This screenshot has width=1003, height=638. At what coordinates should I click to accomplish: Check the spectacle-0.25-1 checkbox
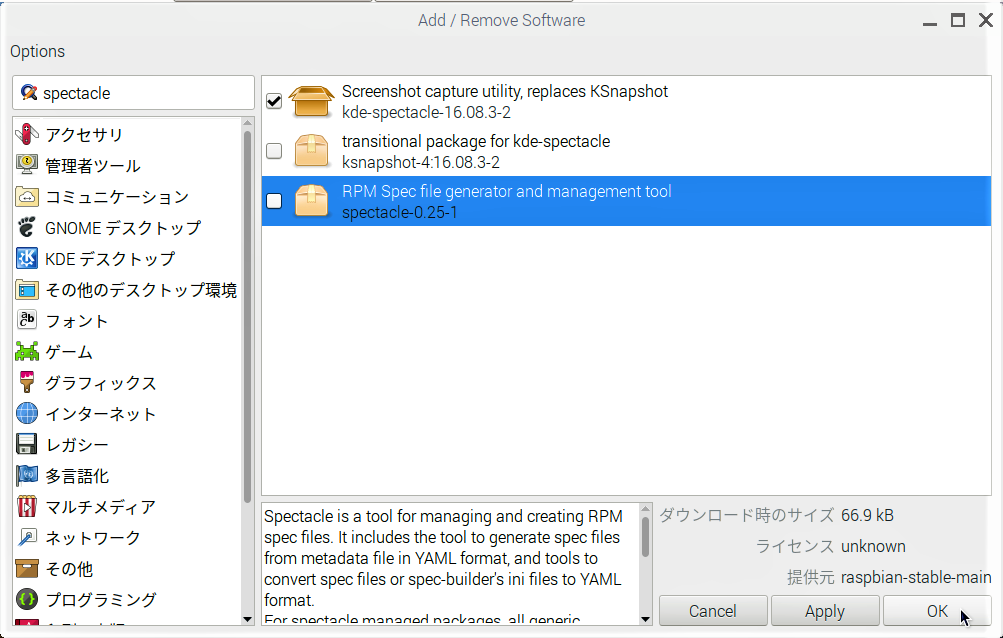pyautogui.click(x=274, y=201)
